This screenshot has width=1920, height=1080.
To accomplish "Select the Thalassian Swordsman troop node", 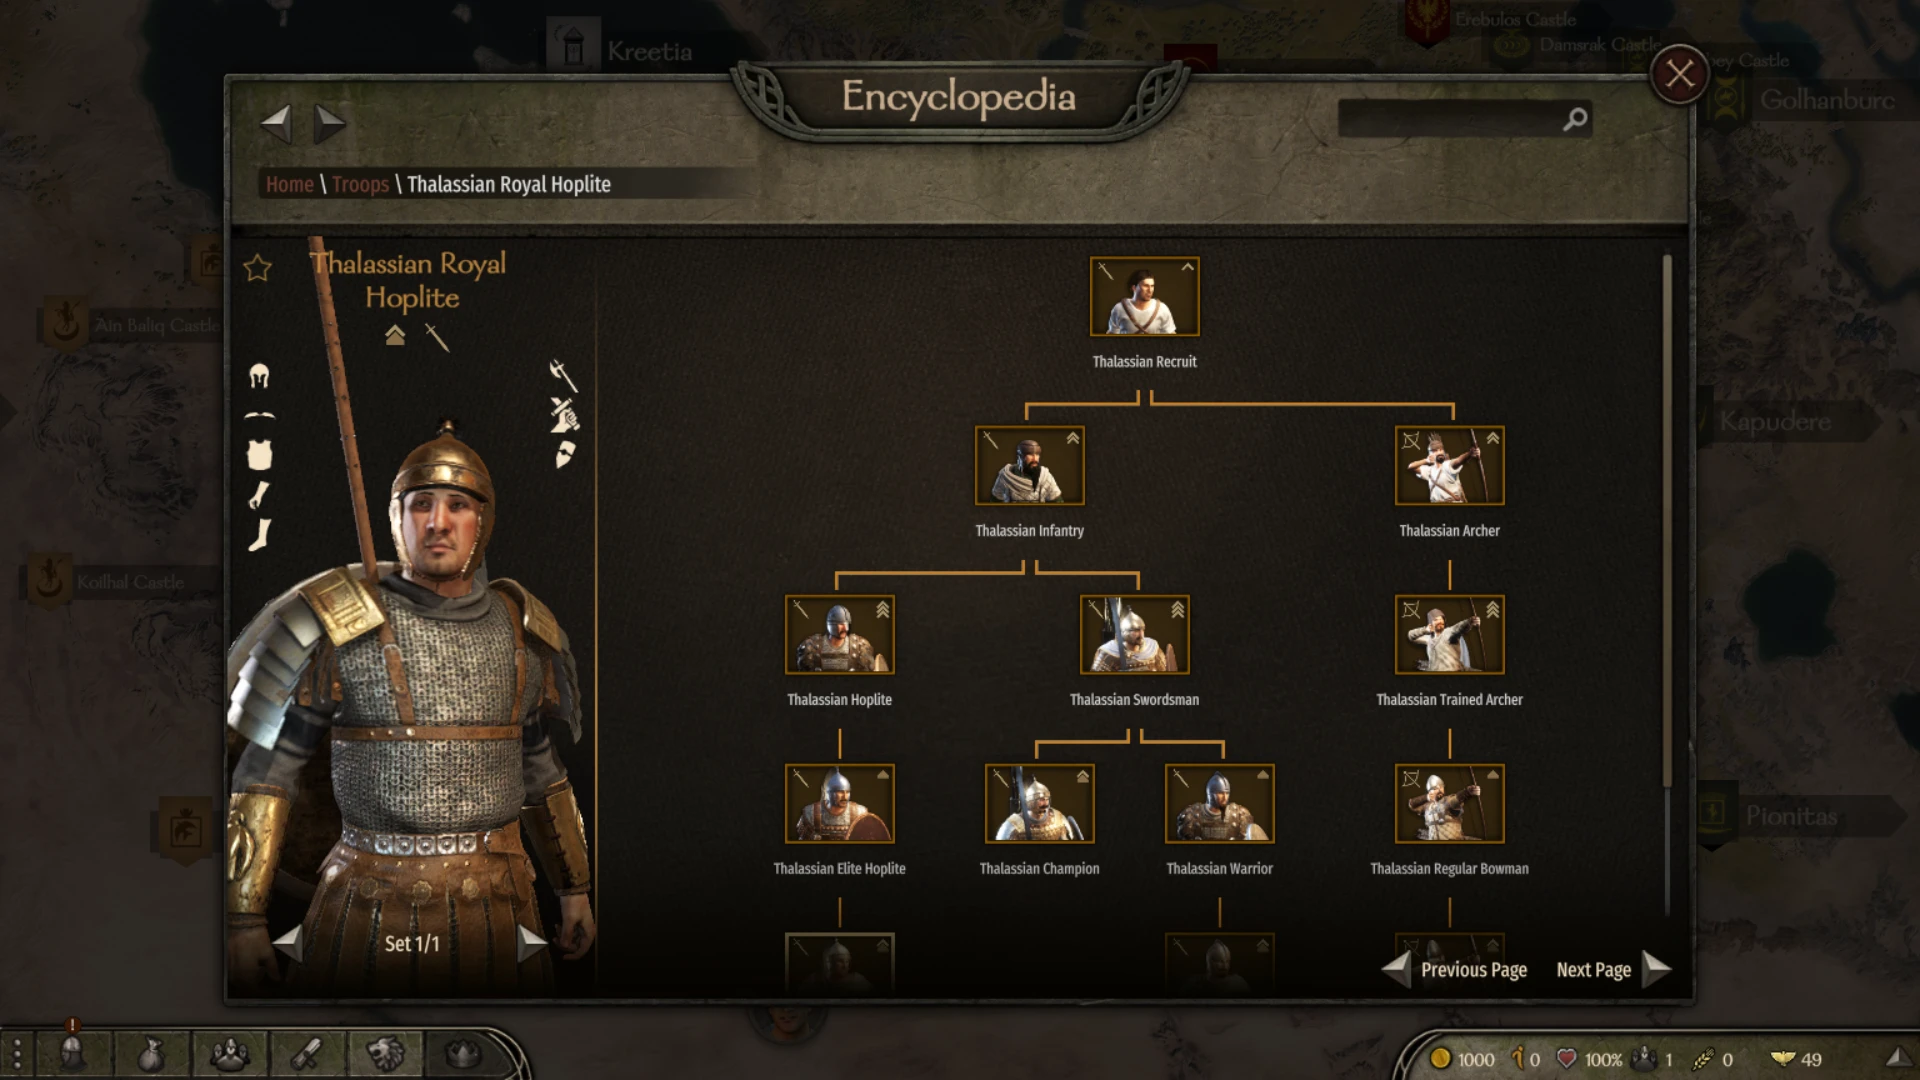I will click(1135, 634).
